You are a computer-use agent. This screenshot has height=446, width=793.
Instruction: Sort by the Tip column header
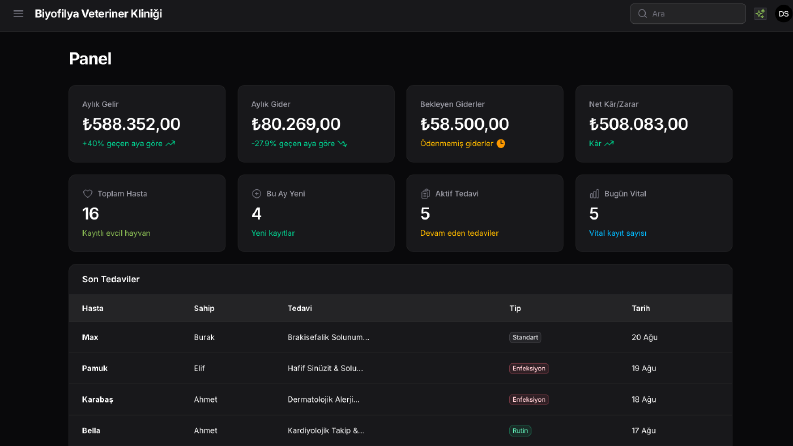point(515,308)
